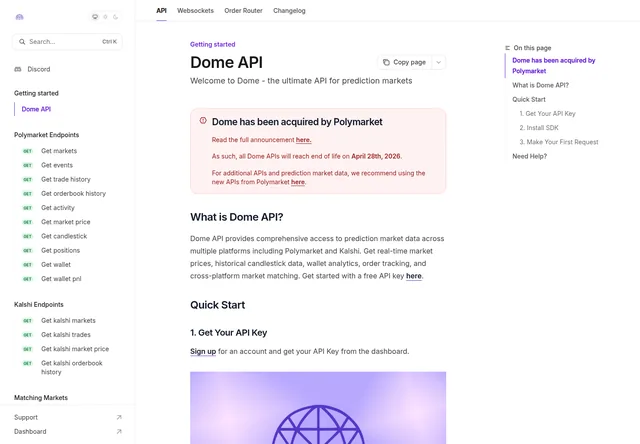Click the 'Kalshi Endpoints' sidebar header

point(39,304)
